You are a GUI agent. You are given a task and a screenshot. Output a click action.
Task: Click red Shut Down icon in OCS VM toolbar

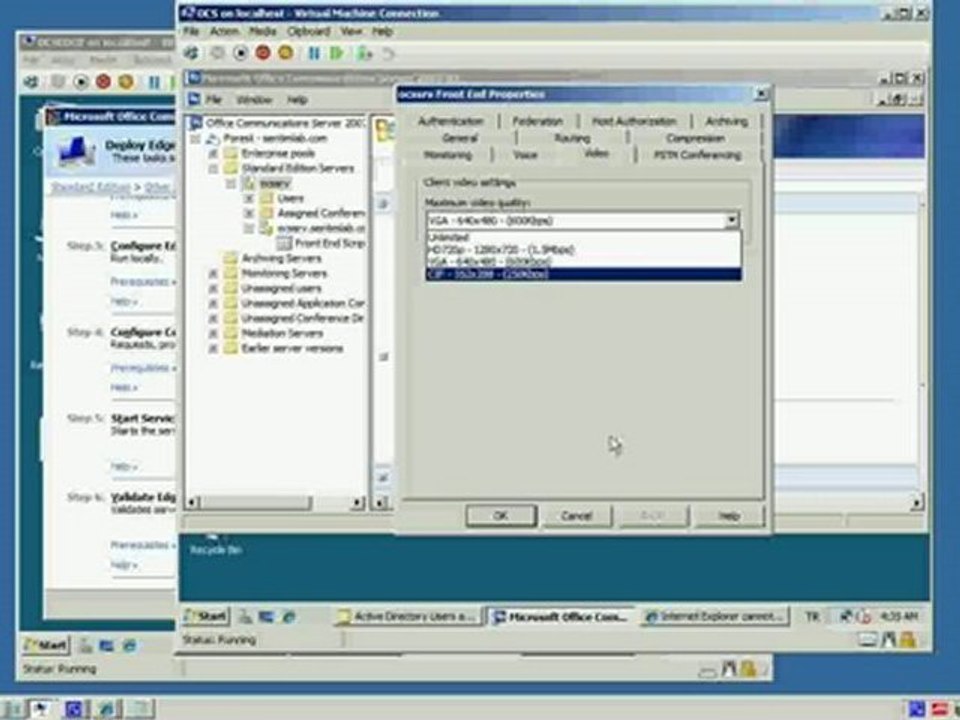coord(263,53)
